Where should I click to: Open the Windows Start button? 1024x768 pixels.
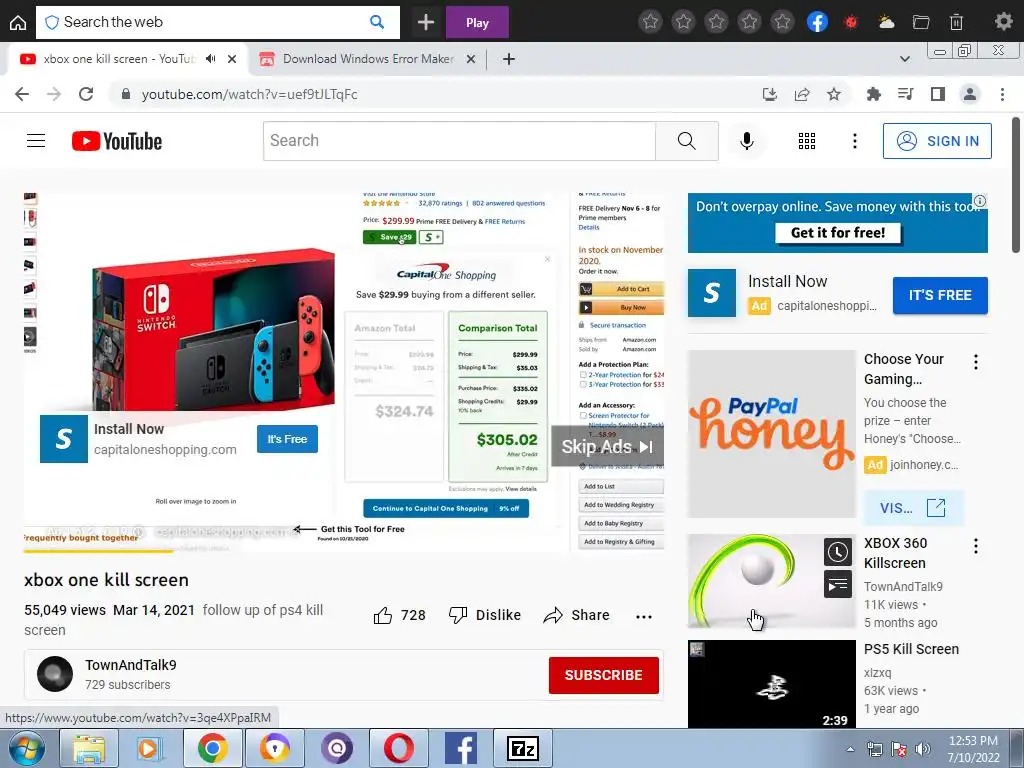(x=25, y=749)
